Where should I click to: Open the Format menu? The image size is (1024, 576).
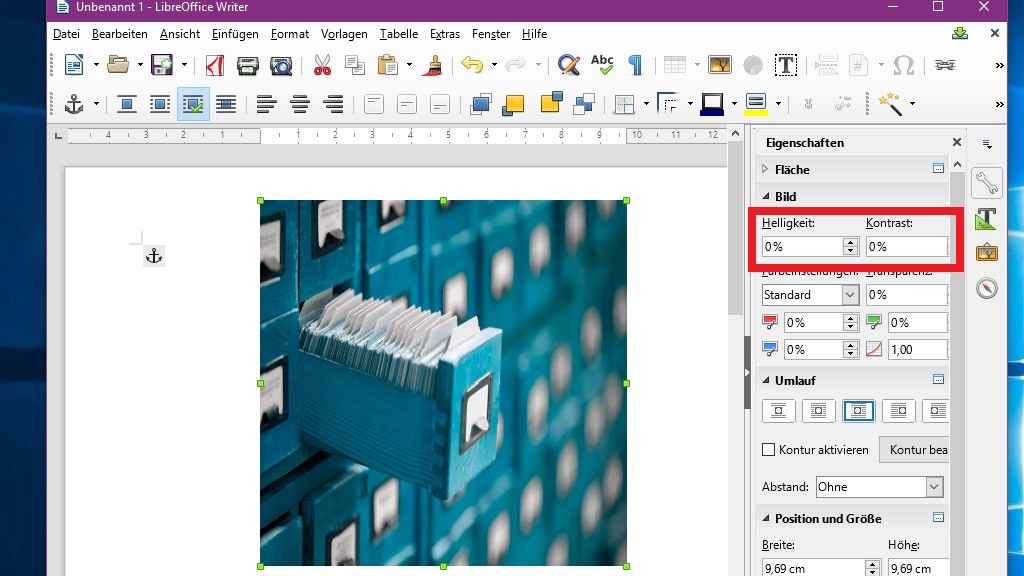coord(289,33)
